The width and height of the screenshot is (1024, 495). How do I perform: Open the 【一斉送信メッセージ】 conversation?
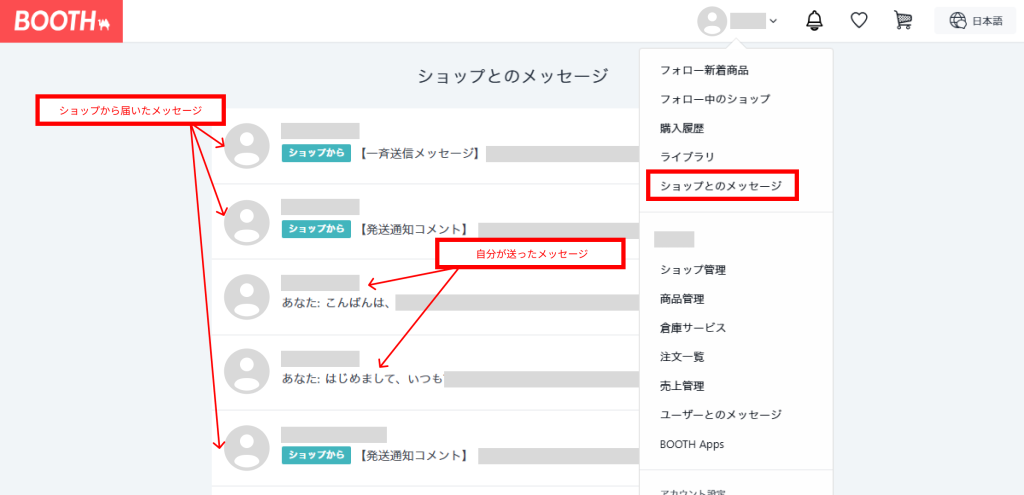pyautogui.click(x=420, y=153)
